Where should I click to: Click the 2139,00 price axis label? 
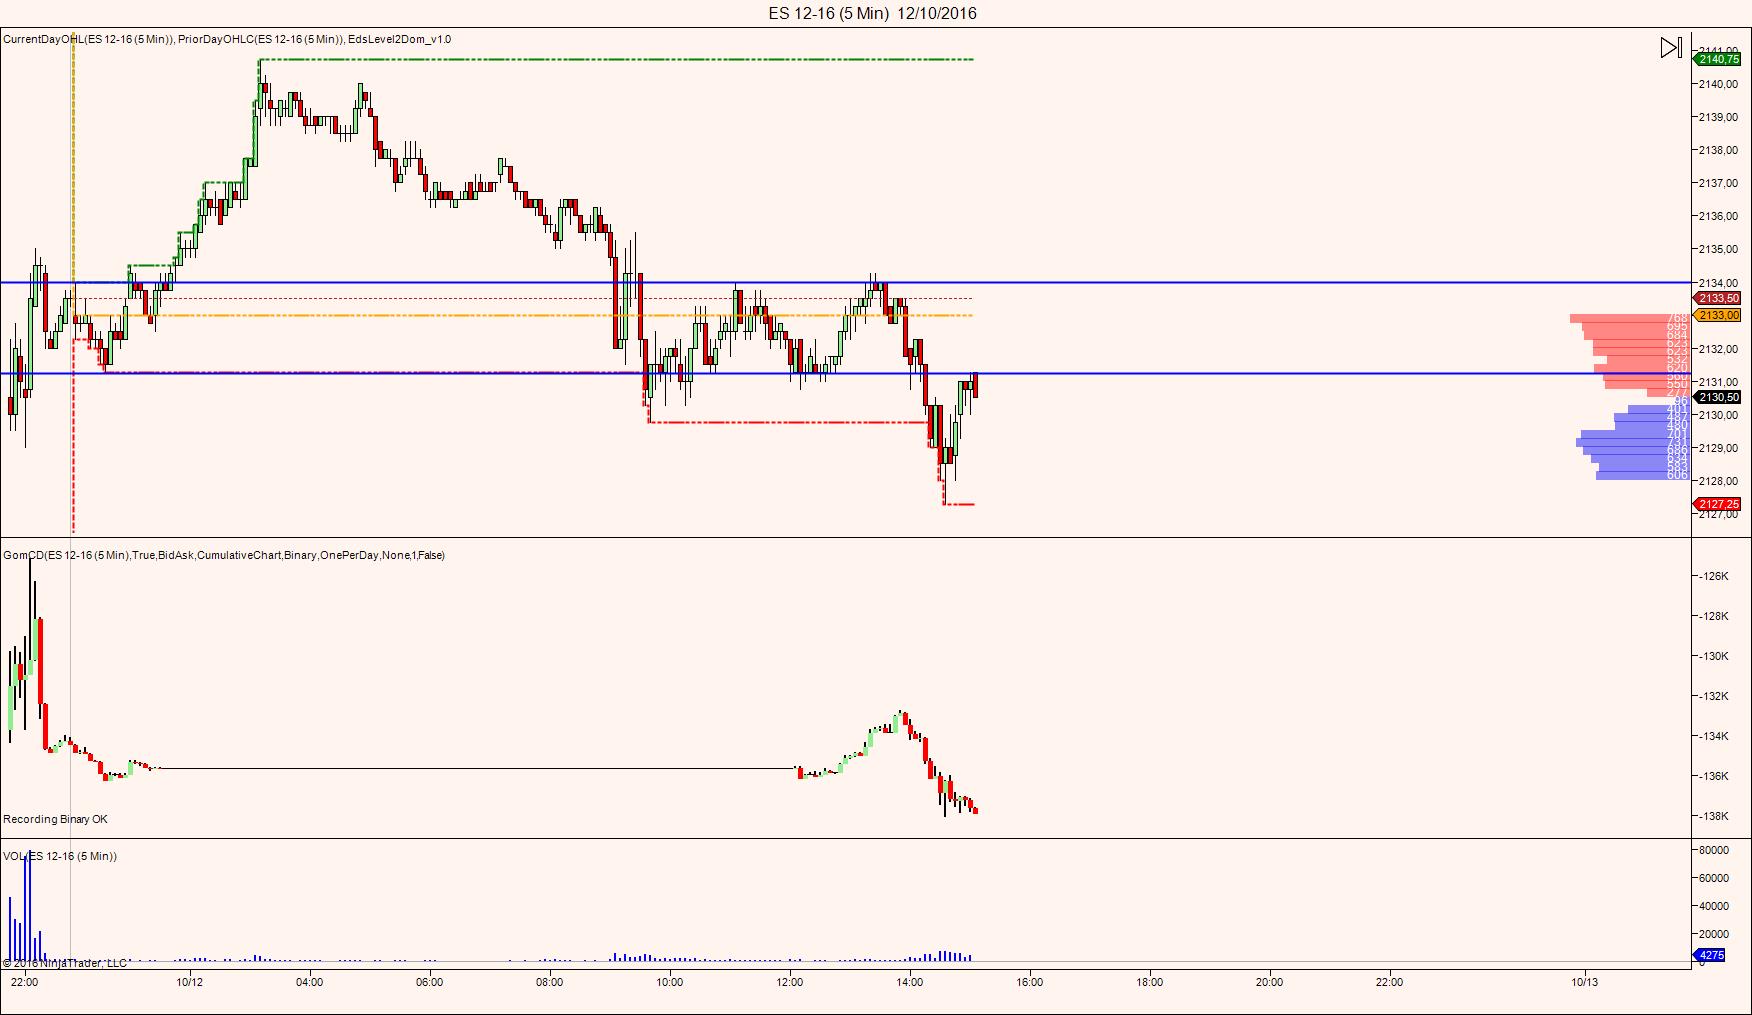pyautogui.click(x=1718, y=117)
